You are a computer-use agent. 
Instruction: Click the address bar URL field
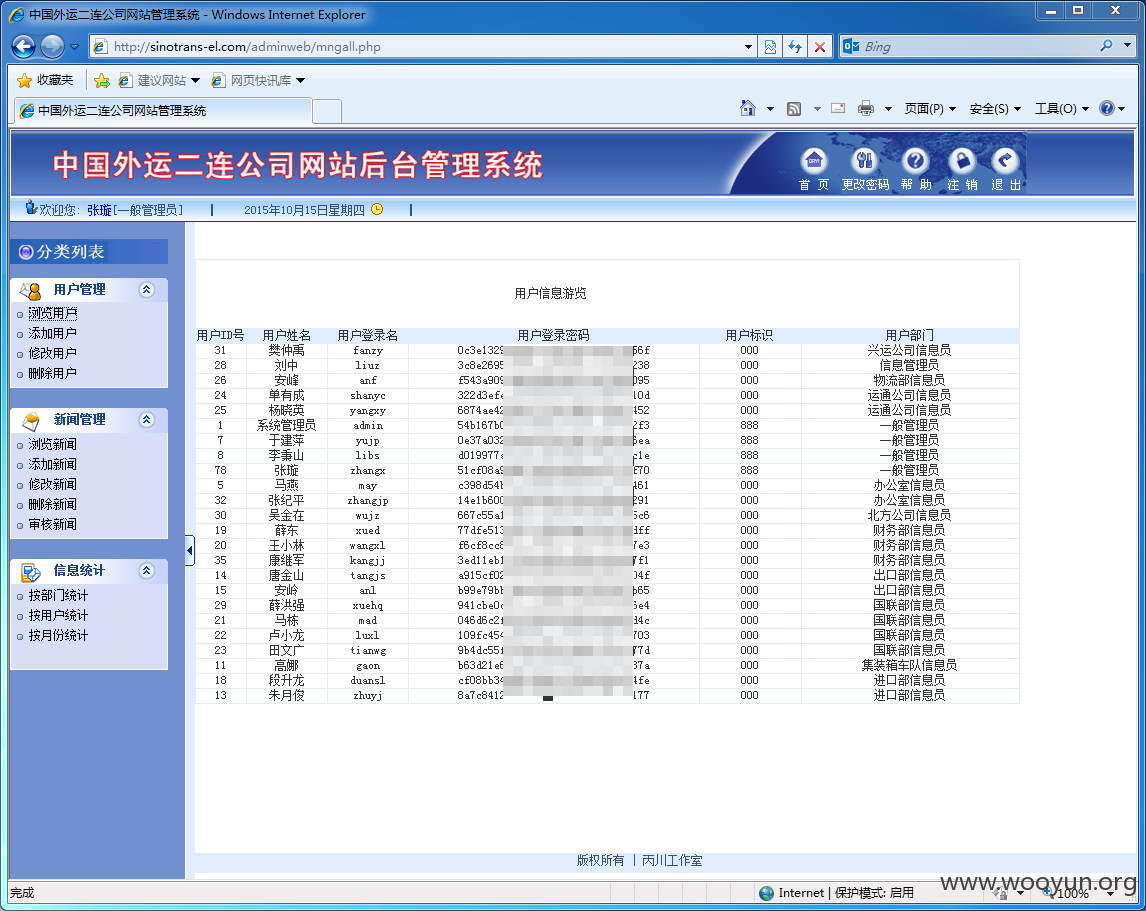(424, 47)
